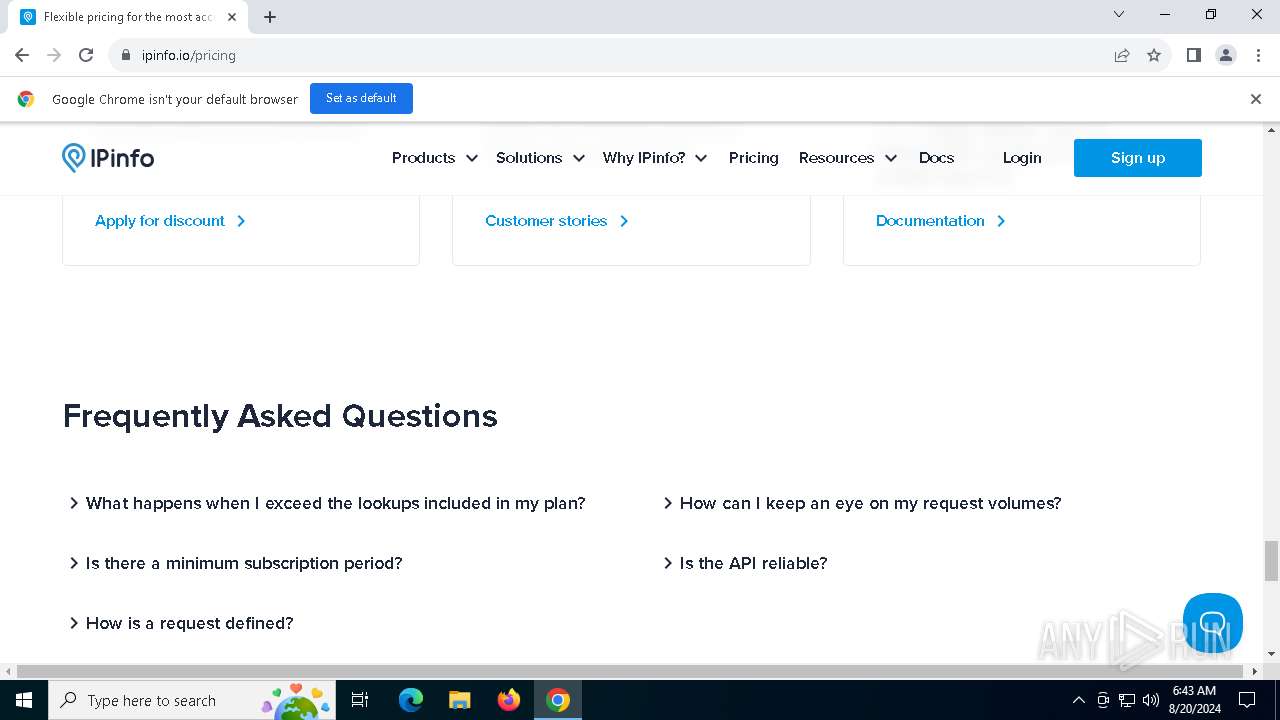Open the chat support widget

coord(1212,622)
